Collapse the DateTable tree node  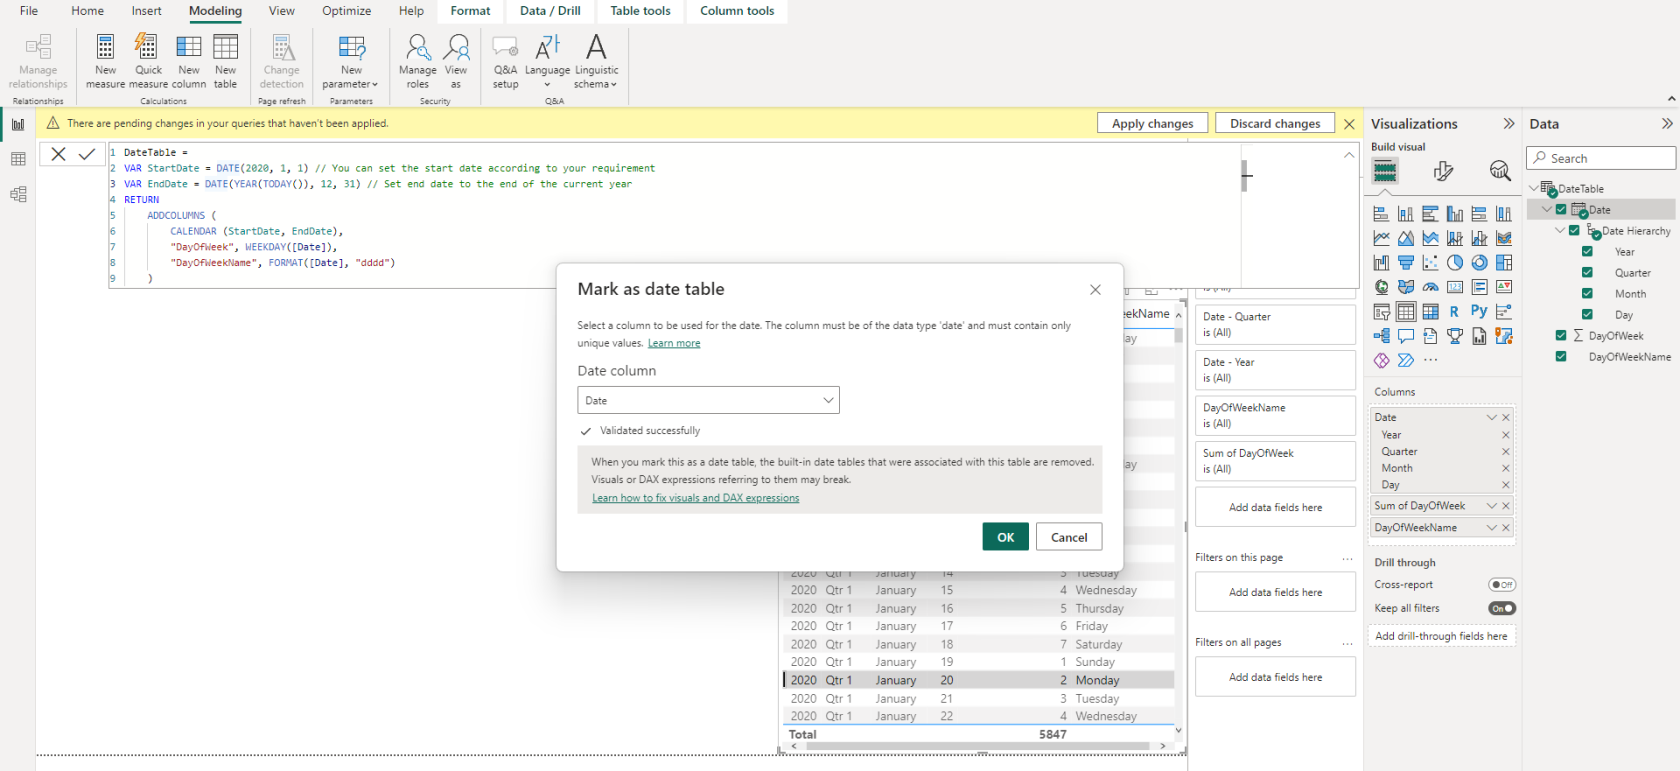(1534, 188)
